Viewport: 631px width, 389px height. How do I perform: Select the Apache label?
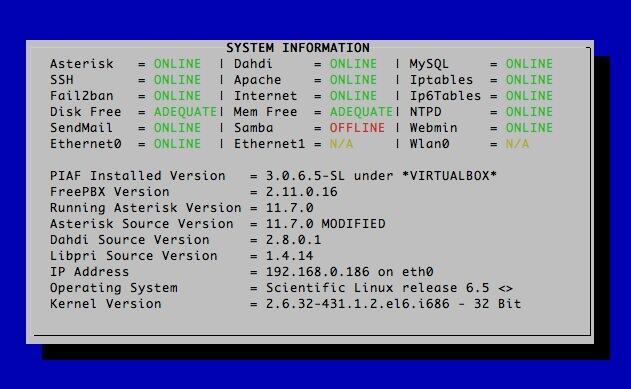coord(258,80)
